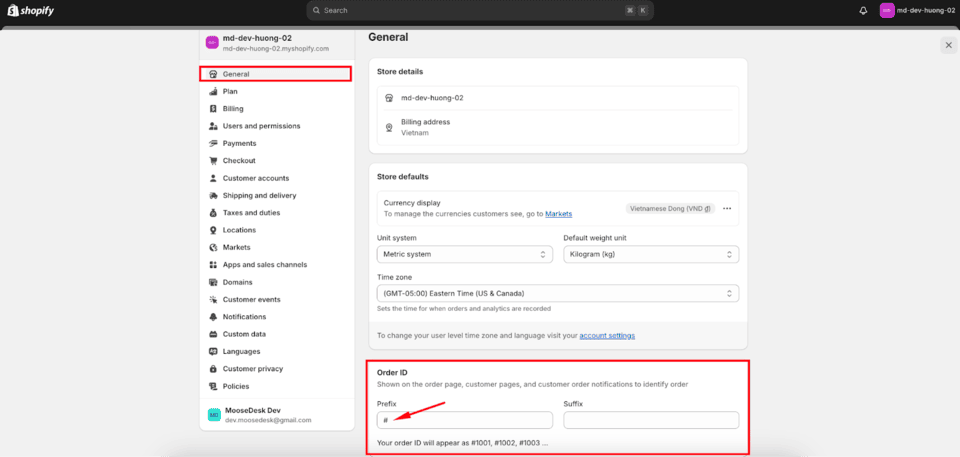Follow the Markets link in Currency display
The height and width of the screenshot is (457, 960).
click(x=558, y=214)
